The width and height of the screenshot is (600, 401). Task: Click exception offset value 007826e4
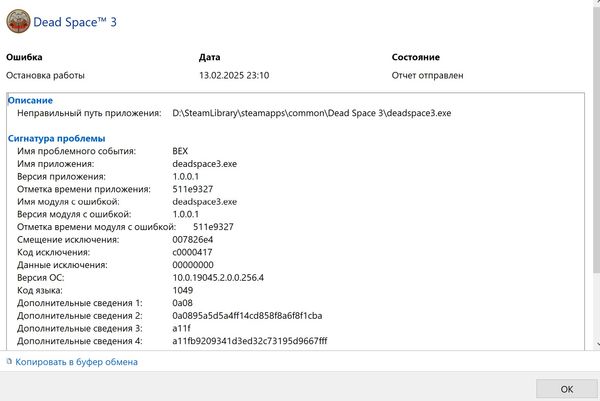193,240
